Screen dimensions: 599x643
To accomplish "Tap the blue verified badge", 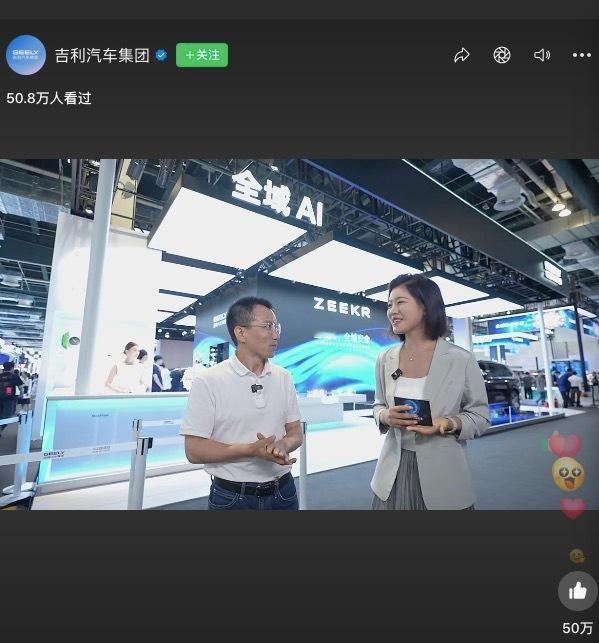I will tap(161, 55).
